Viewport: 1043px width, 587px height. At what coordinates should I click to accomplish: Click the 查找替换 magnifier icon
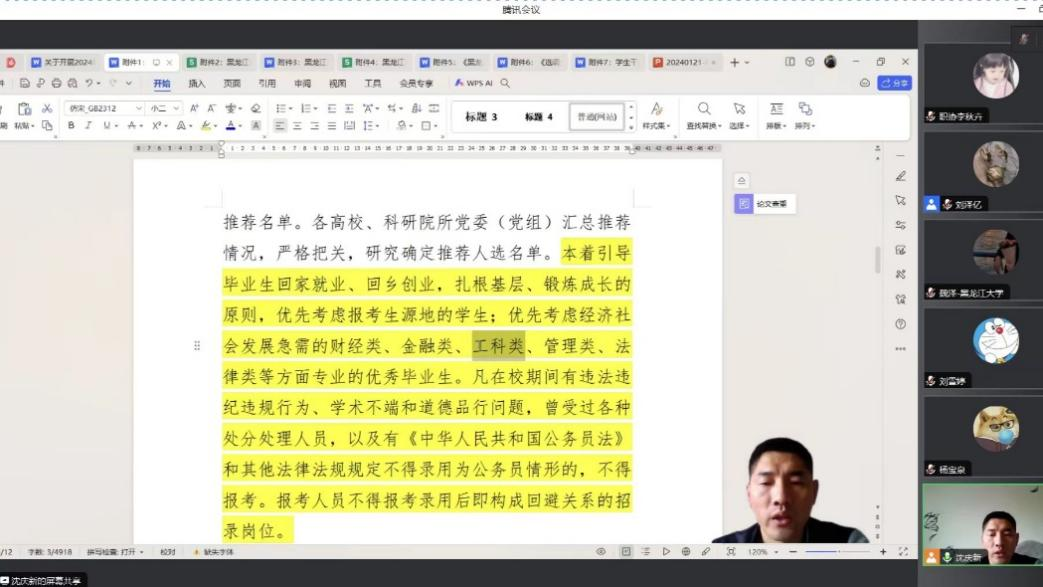pos(704,109)
